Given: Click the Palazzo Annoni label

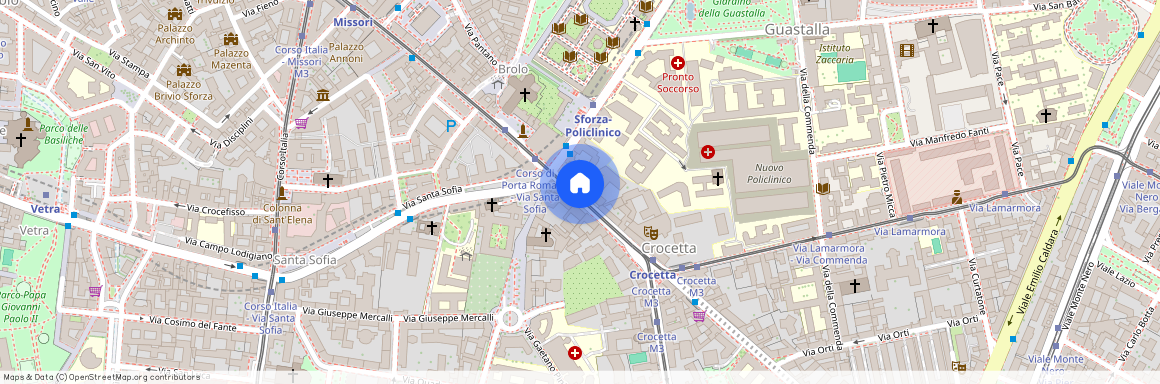Looking at the screenshot, I should click(346, 52).
